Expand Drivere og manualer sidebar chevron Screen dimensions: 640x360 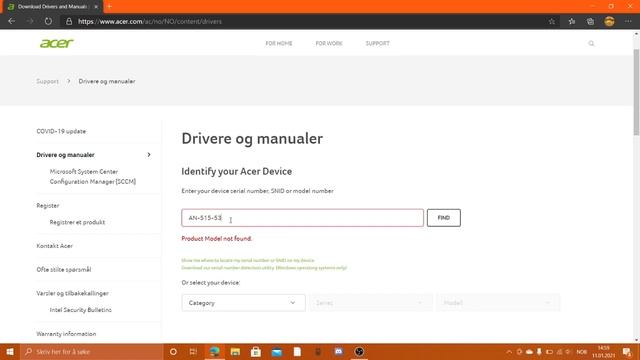tap(149, 155)
